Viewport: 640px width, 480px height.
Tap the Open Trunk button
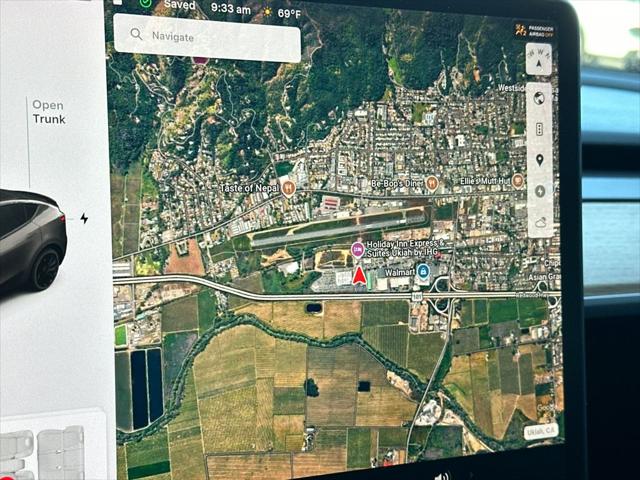(x=49, y=112)
